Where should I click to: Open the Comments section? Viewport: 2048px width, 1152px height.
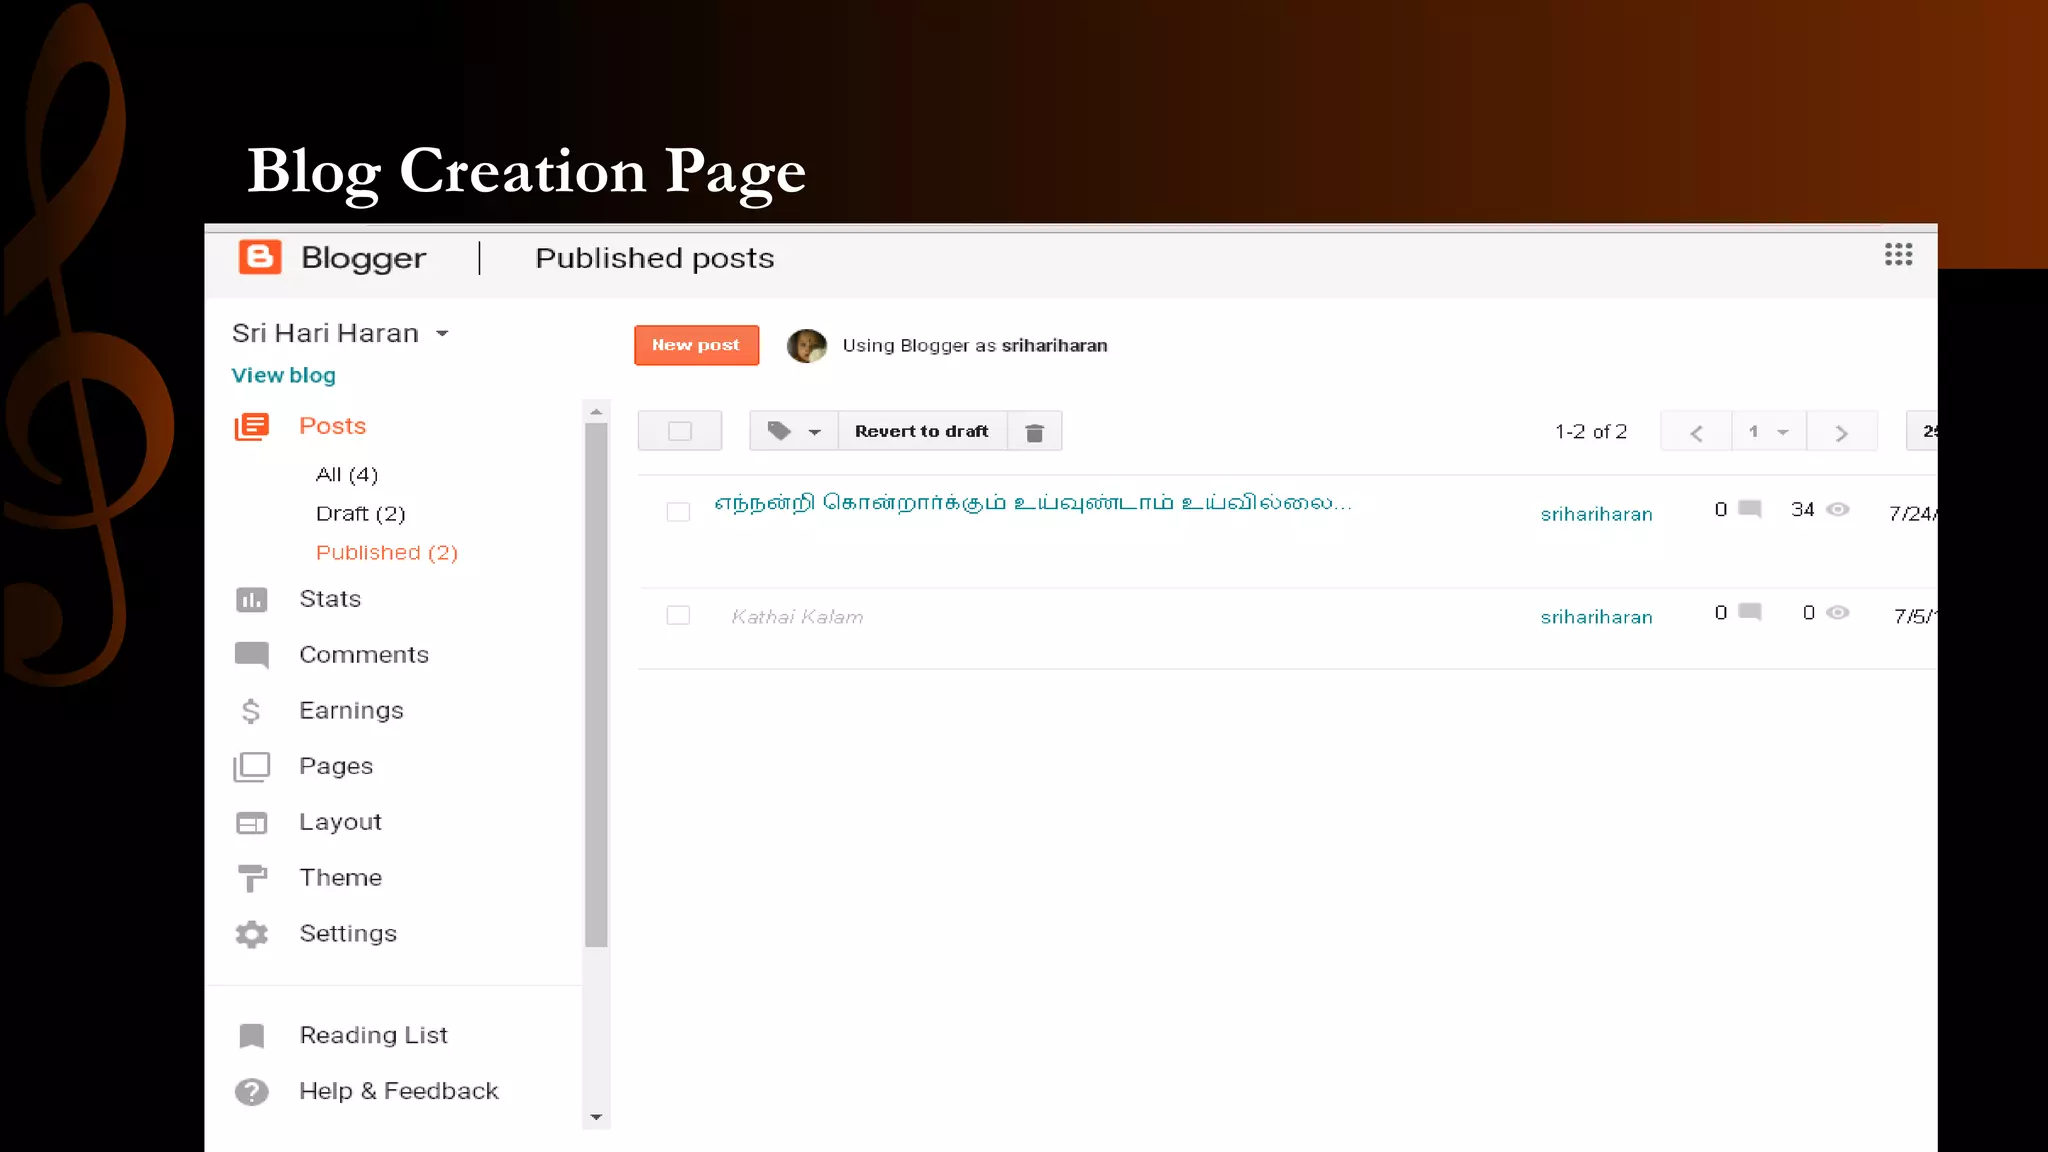[x=364, y=655]
